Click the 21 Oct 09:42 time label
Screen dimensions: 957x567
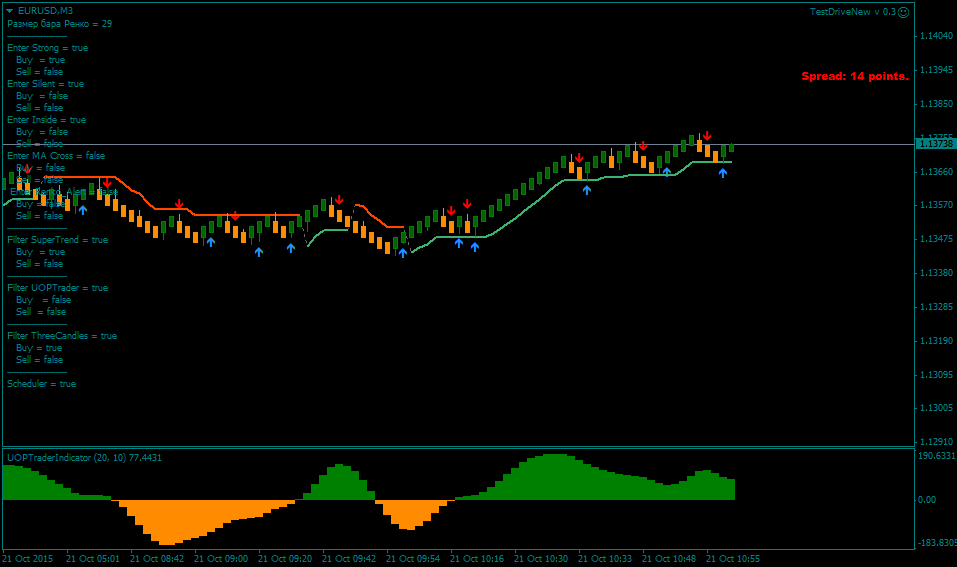[349, 558]
